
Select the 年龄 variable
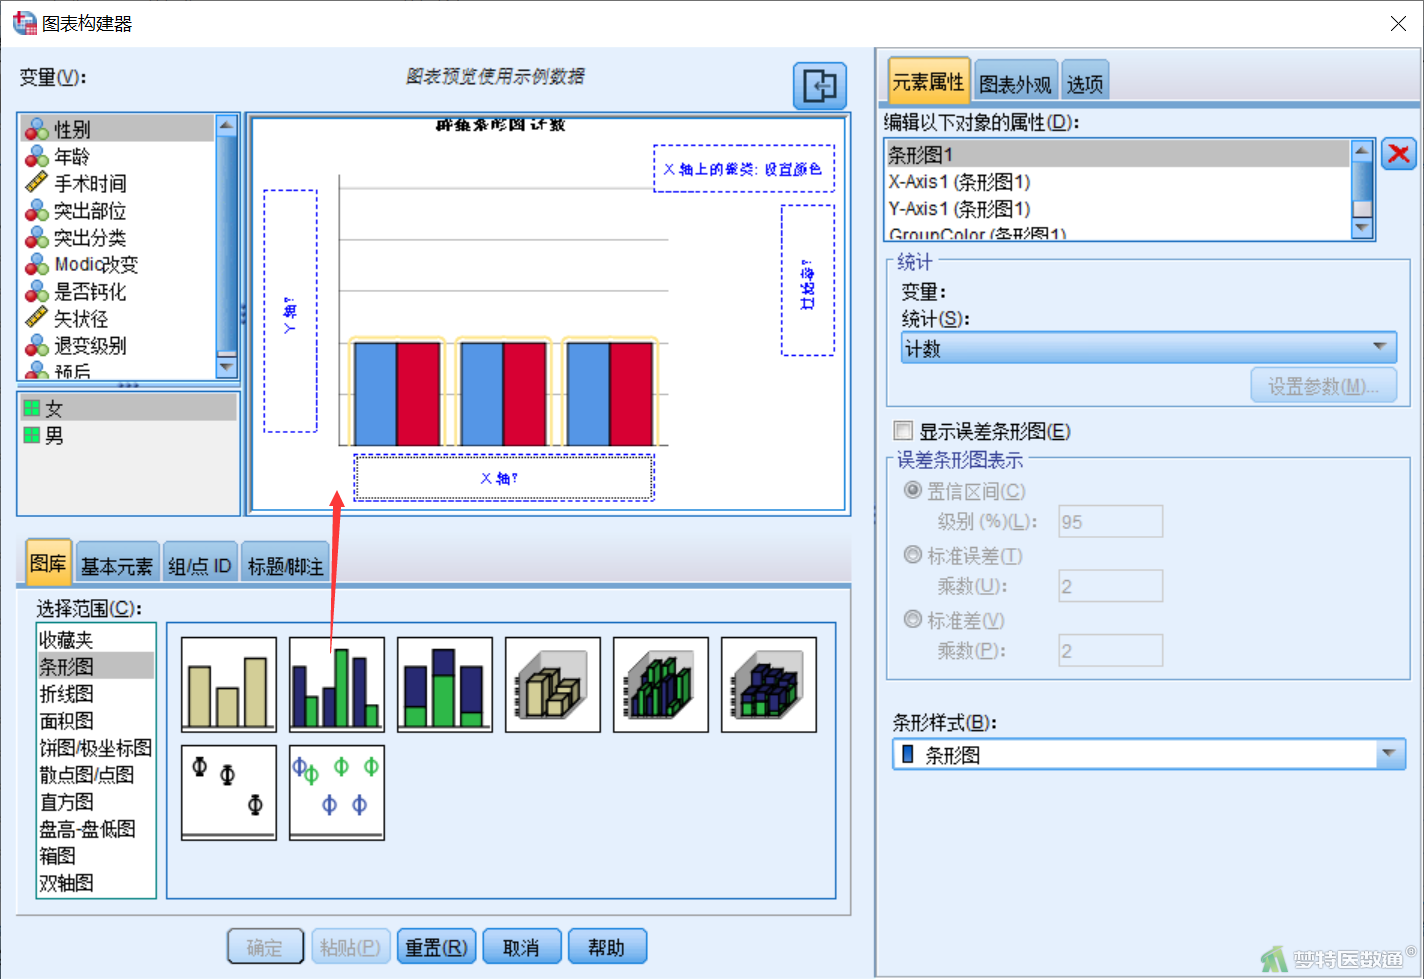117,156
